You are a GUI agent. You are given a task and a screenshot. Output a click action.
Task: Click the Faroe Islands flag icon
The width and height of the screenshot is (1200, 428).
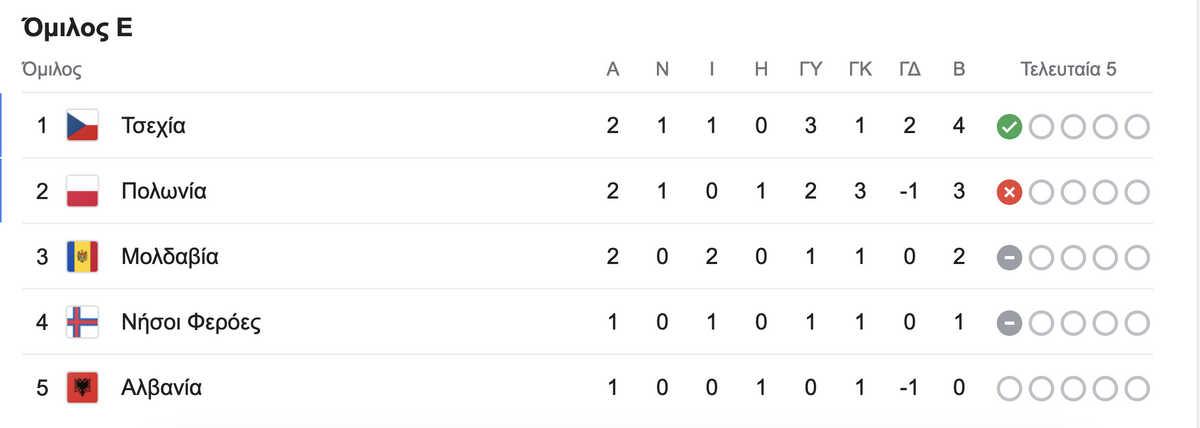tap(81, 322)
